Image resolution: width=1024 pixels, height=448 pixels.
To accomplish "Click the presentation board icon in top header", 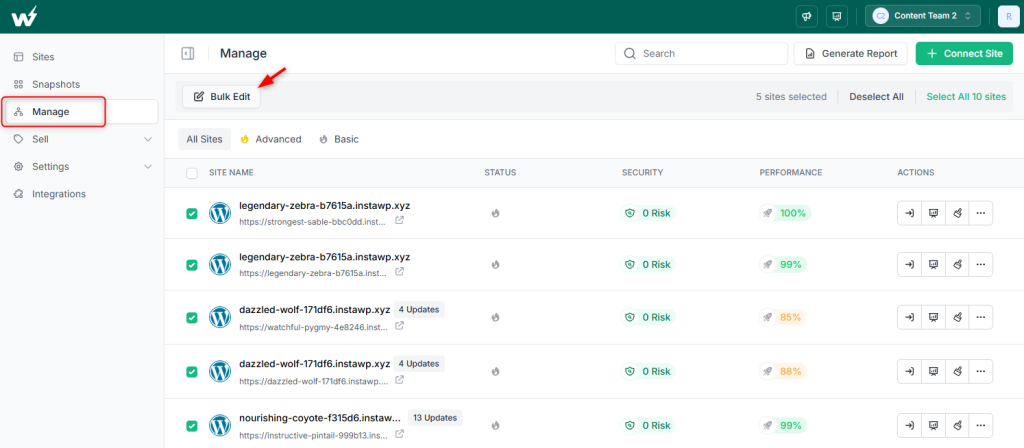I will [837, 16].
